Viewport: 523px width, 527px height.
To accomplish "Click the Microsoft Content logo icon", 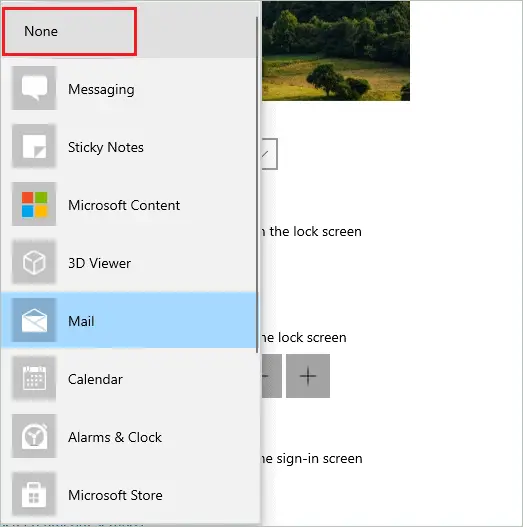I will [34, 204].
